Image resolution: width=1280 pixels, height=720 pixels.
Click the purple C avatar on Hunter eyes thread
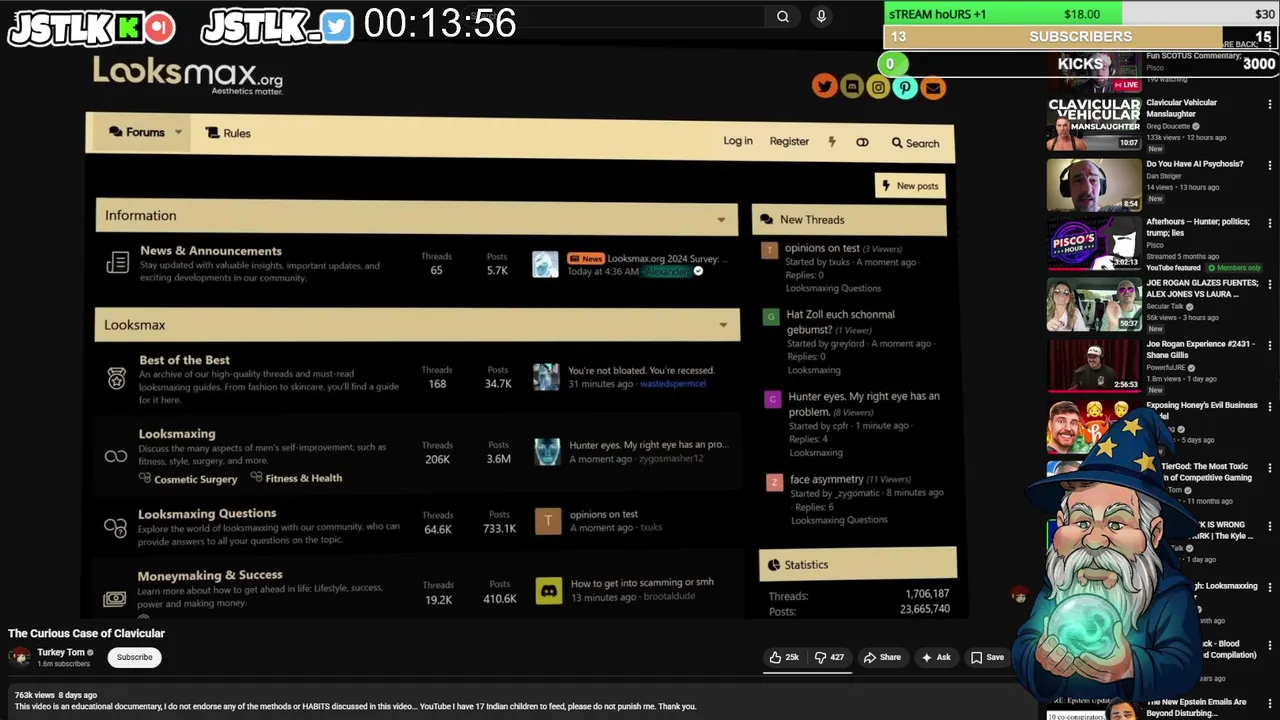[x=772, y=399]
